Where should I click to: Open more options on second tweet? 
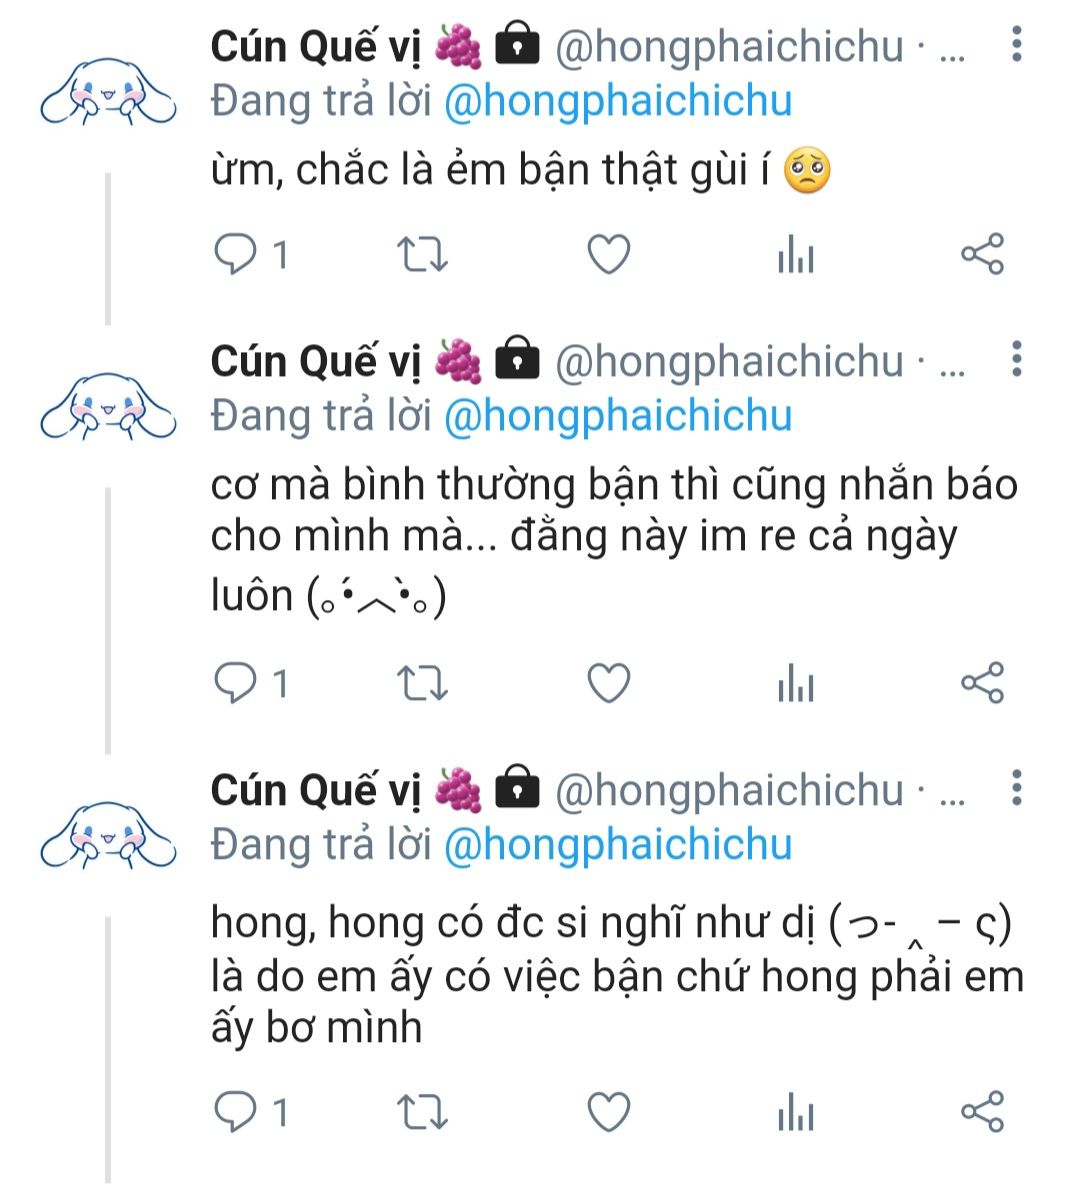[1016, 358]
